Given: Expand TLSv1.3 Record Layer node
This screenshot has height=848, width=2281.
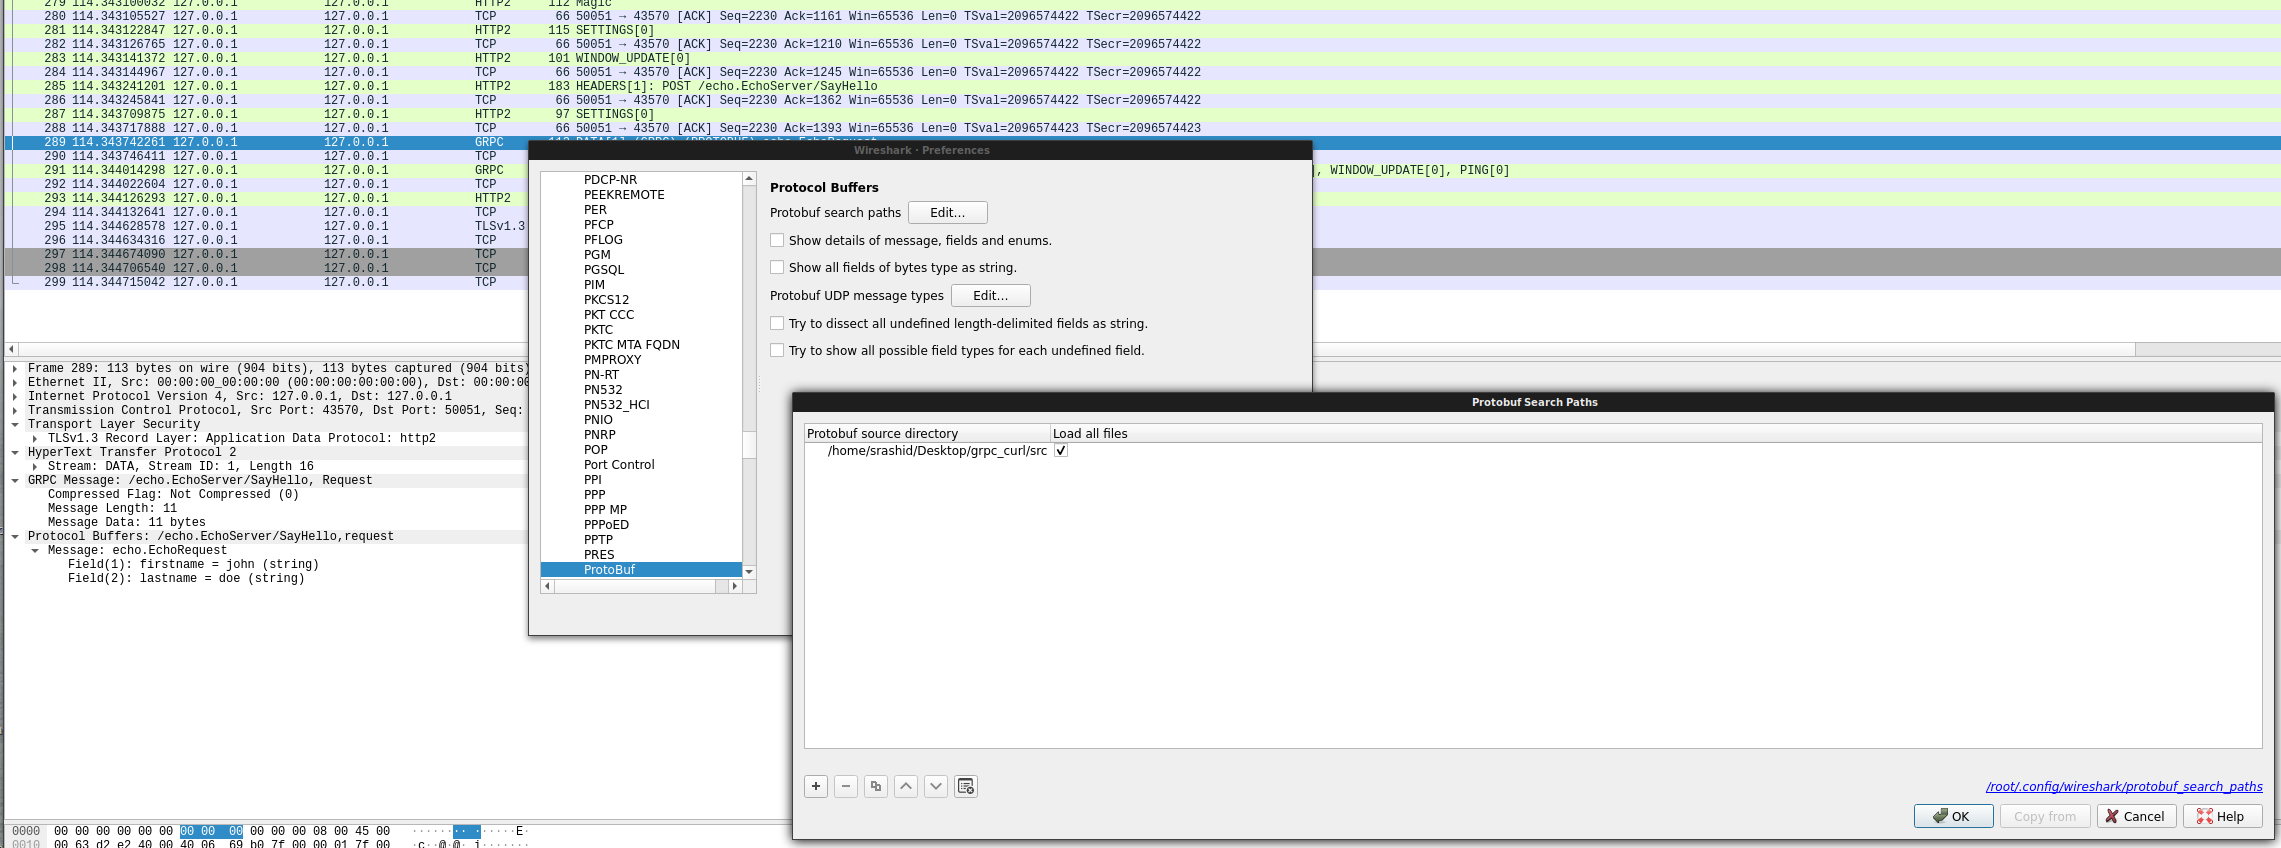Looking at the screenshot, I should (x=35, y=439).
